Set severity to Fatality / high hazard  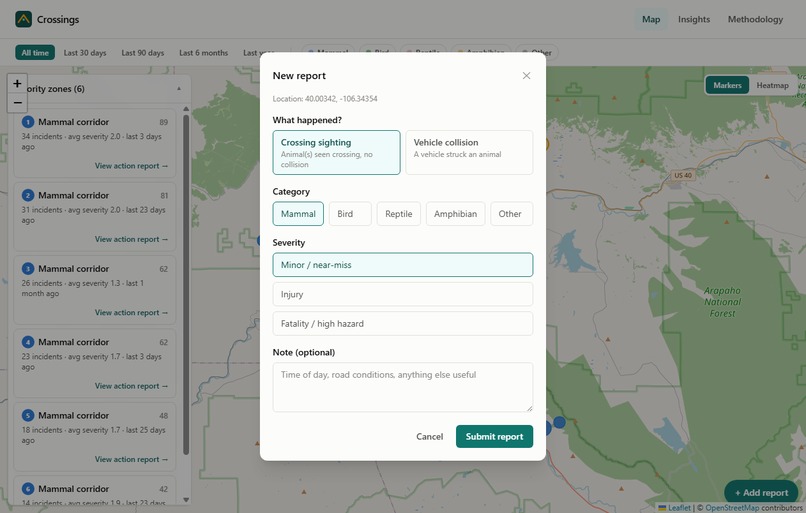[x=402, y=323]
